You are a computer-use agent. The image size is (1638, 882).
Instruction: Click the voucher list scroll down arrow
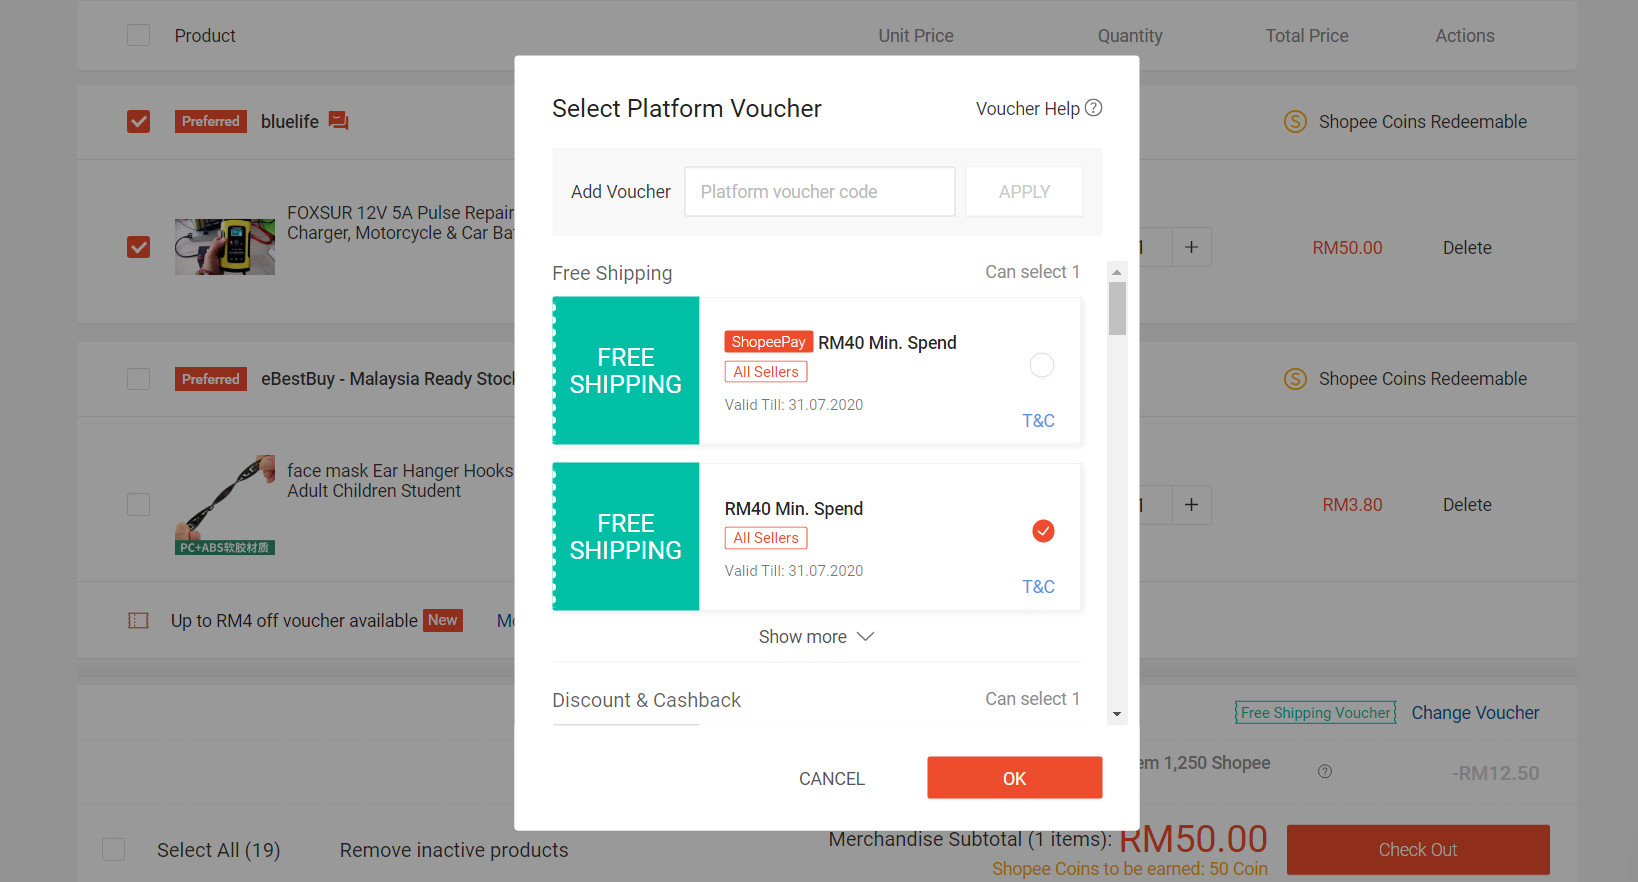click(x=1117, y=714)
